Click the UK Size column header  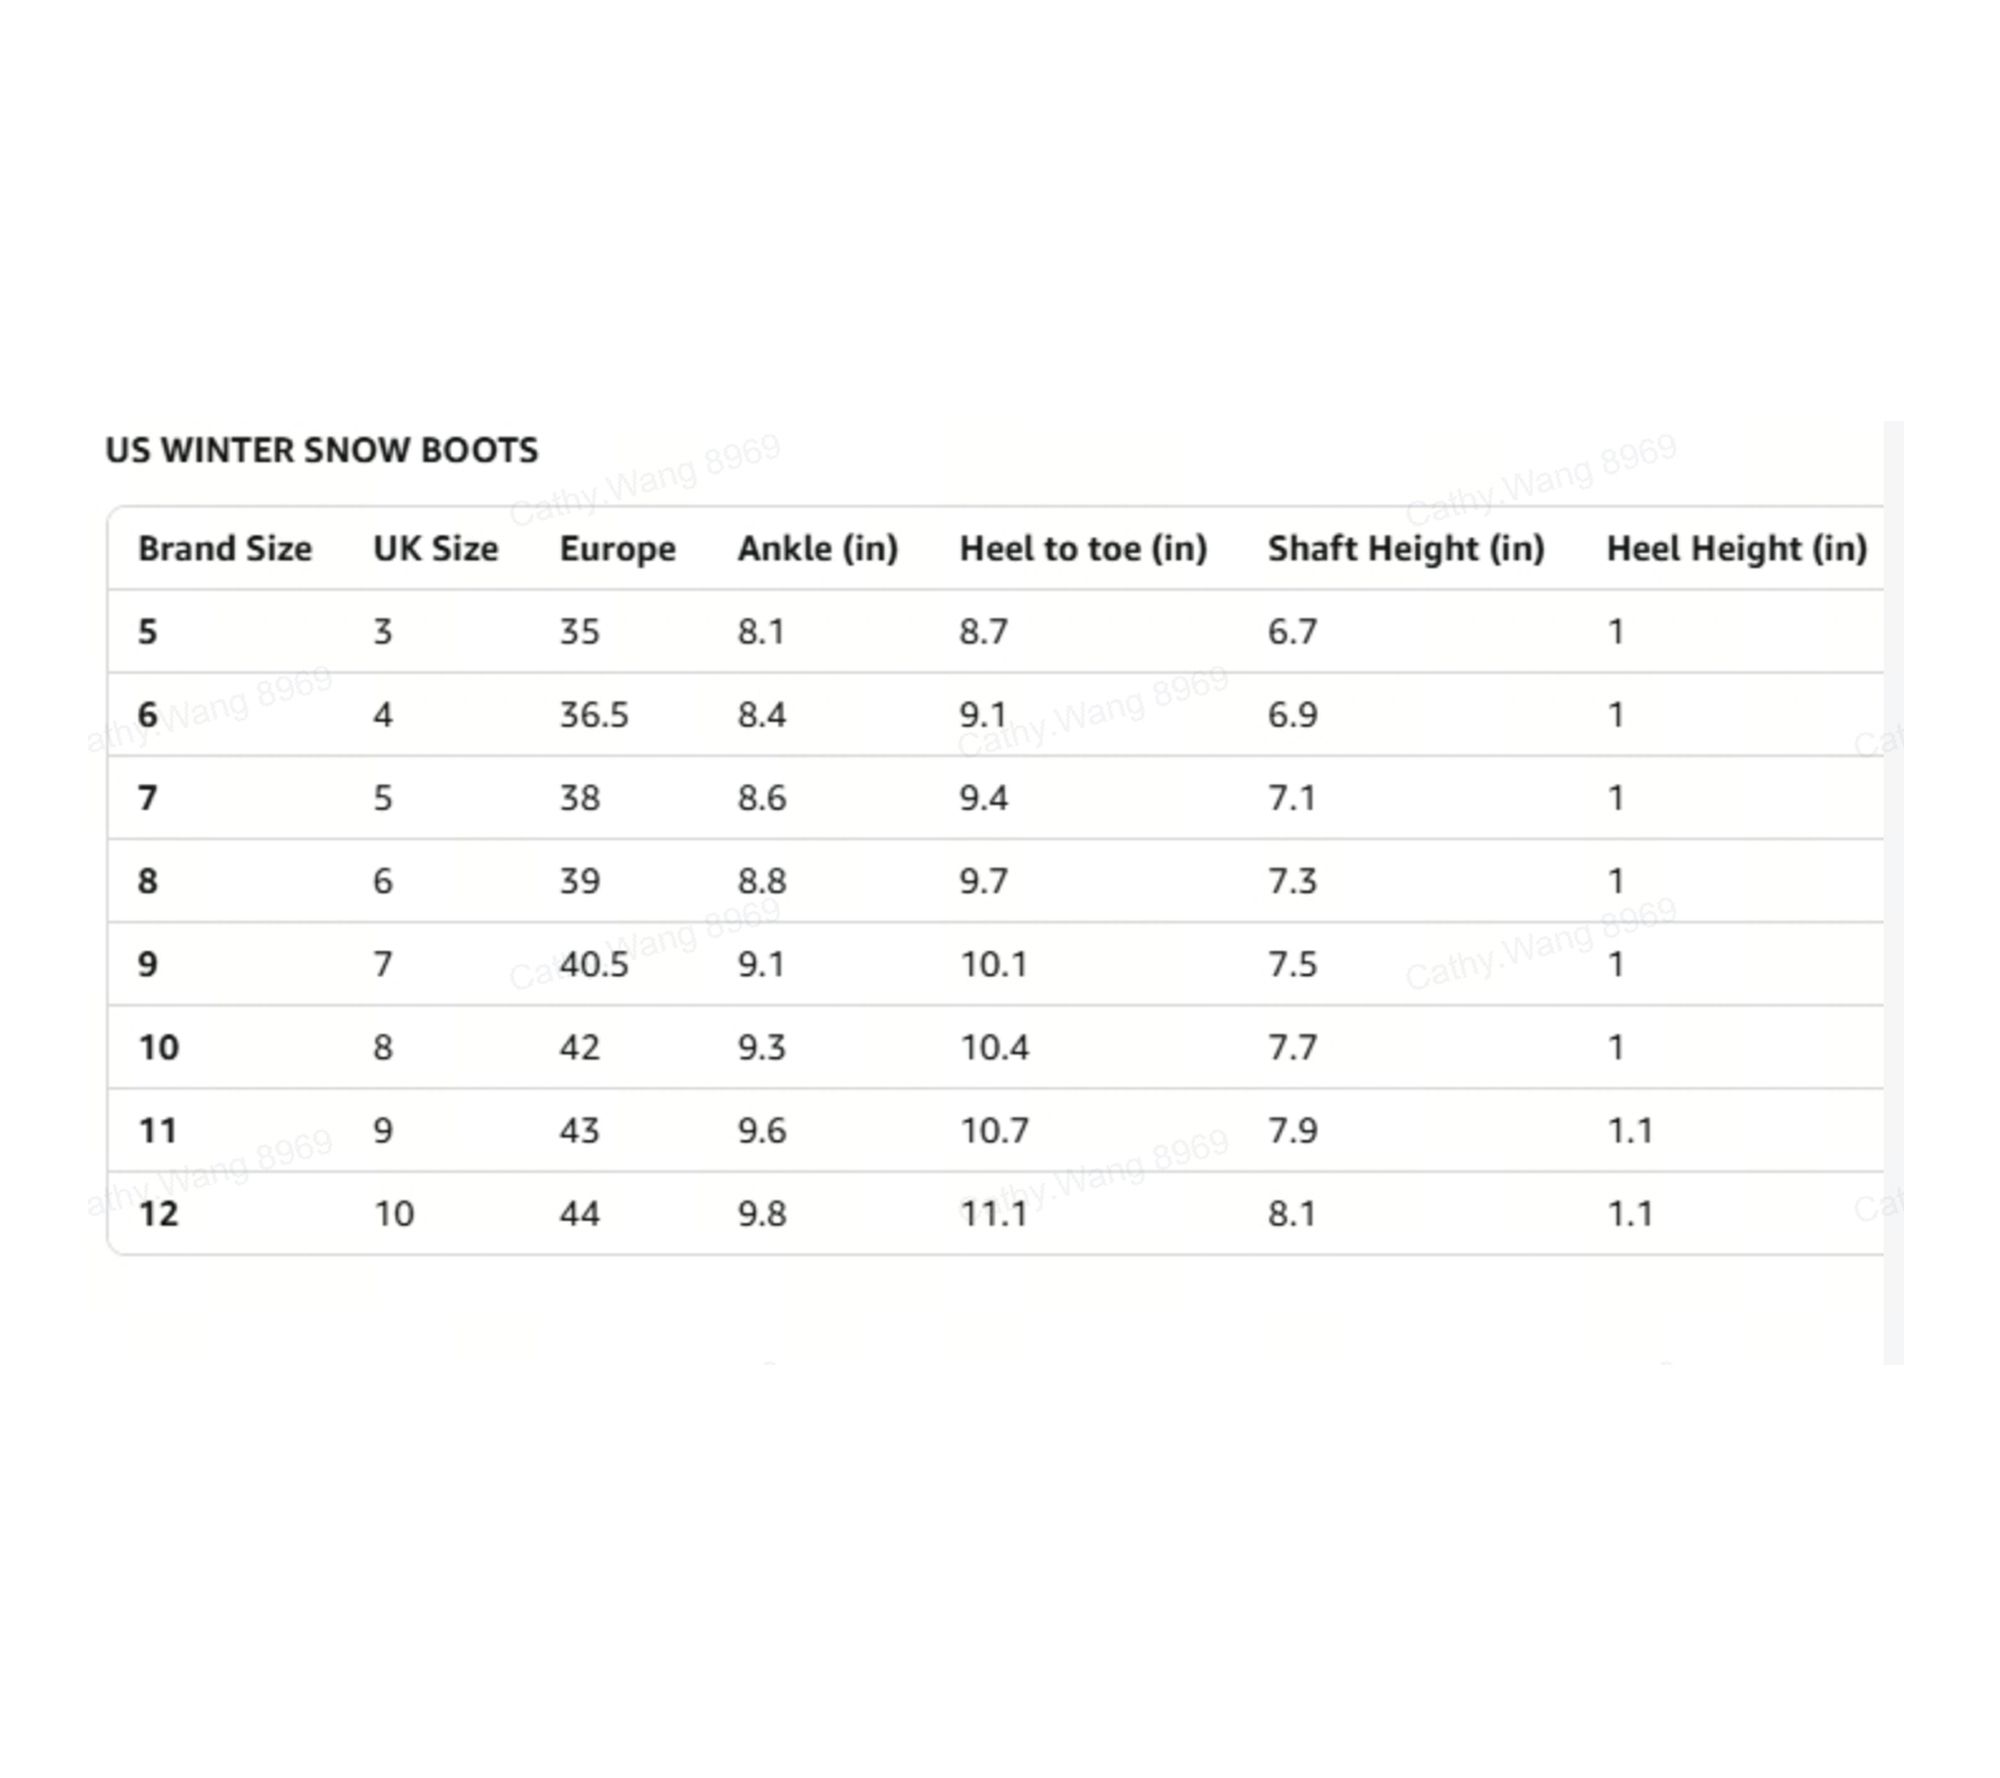click(435, 549)
